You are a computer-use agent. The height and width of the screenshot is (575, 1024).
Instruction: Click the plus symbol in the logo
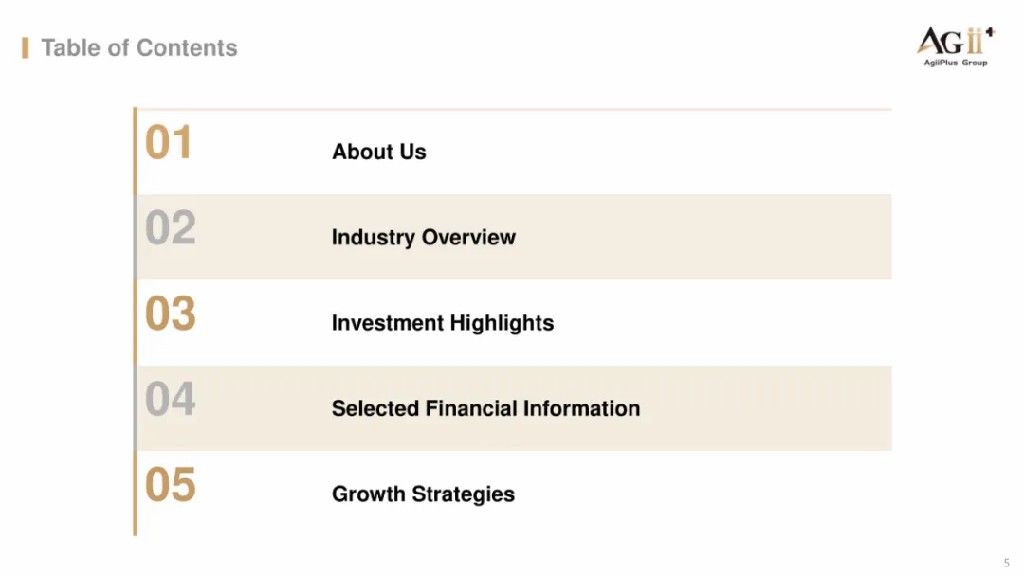click(990, 31)
